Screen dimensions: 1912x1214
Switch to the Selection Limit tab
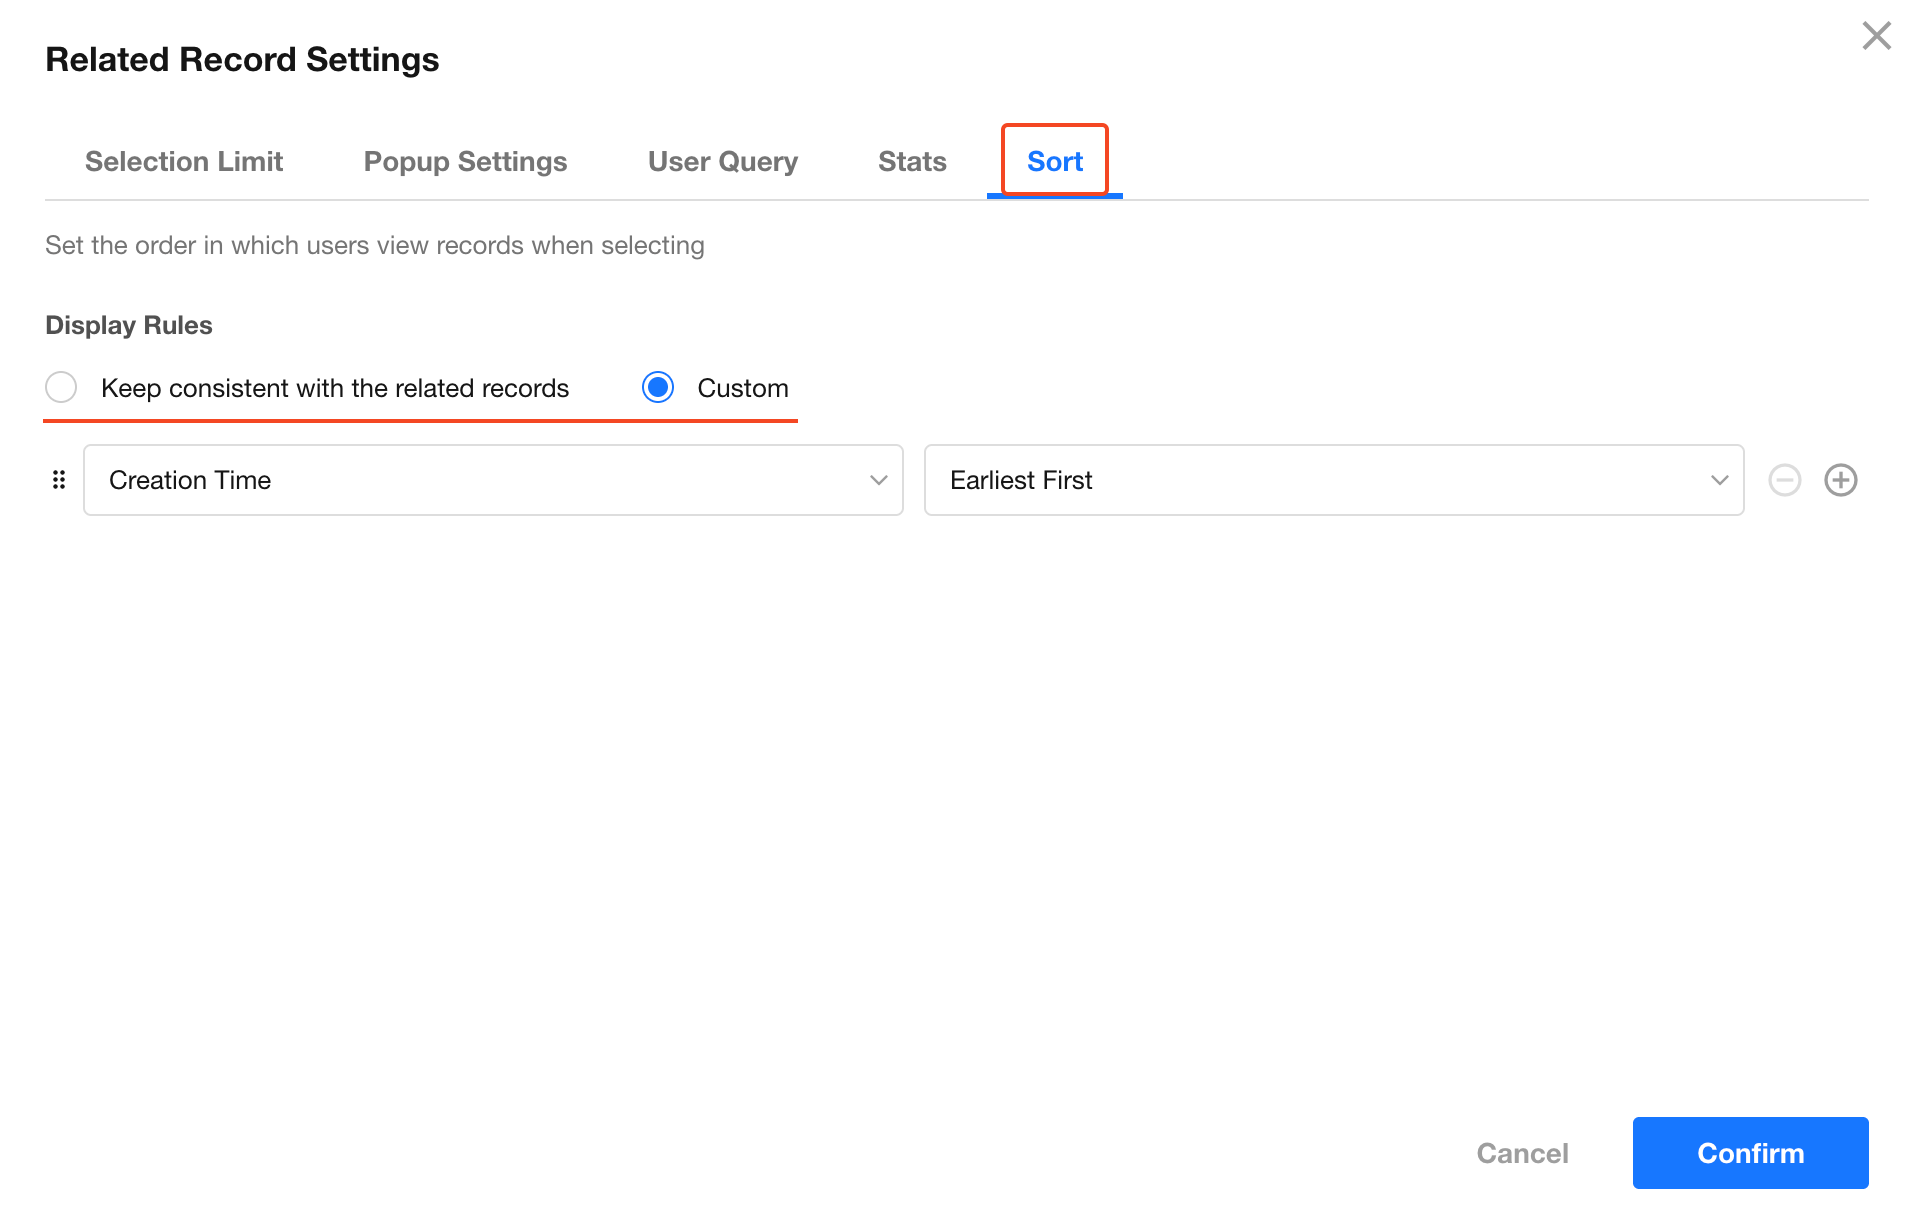(x=184, y=161)
